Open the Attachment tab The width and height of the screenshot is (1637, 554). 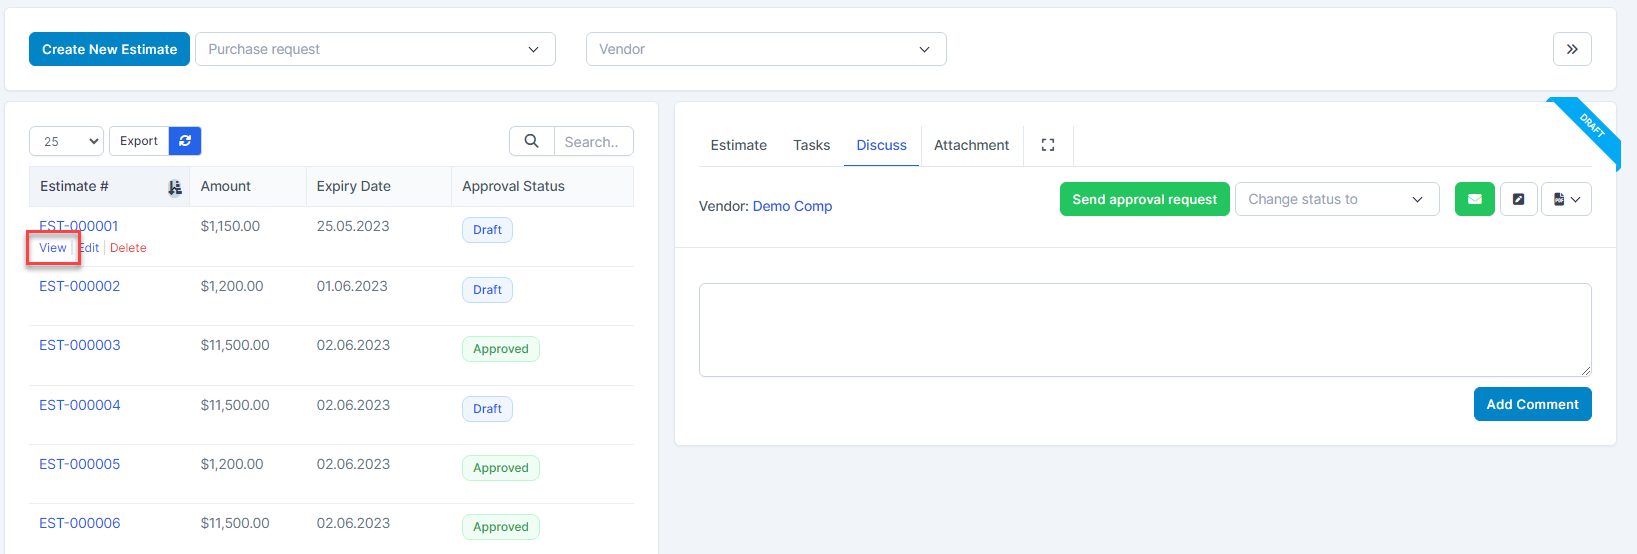[971, 145]
